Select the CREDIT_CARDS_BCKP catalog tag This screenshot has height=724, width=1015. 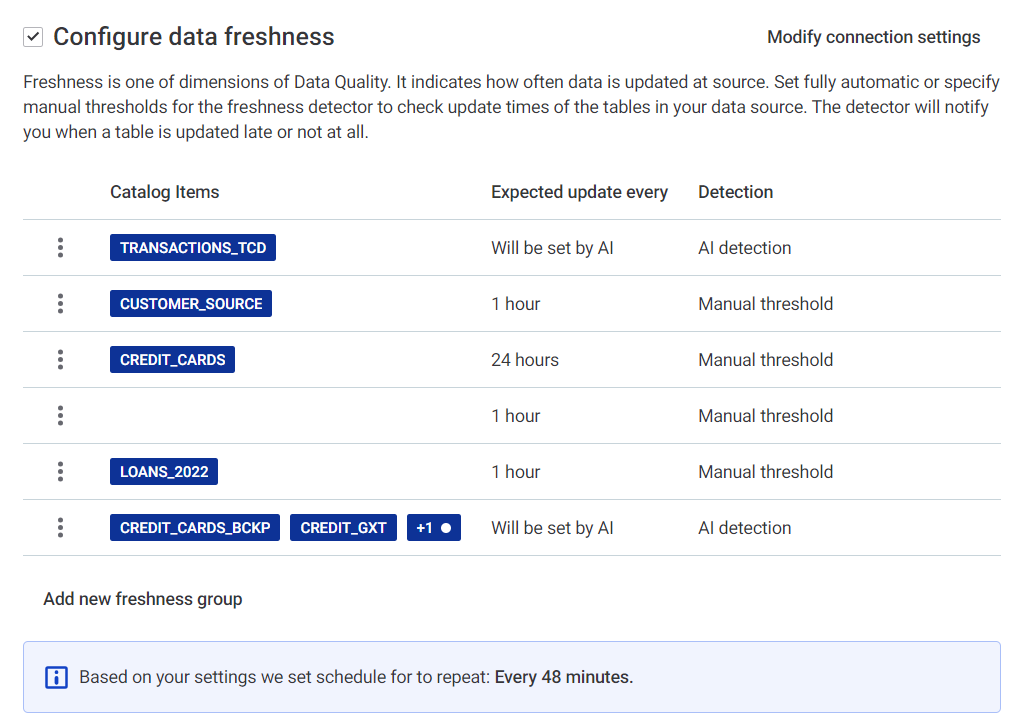point(195,528)
